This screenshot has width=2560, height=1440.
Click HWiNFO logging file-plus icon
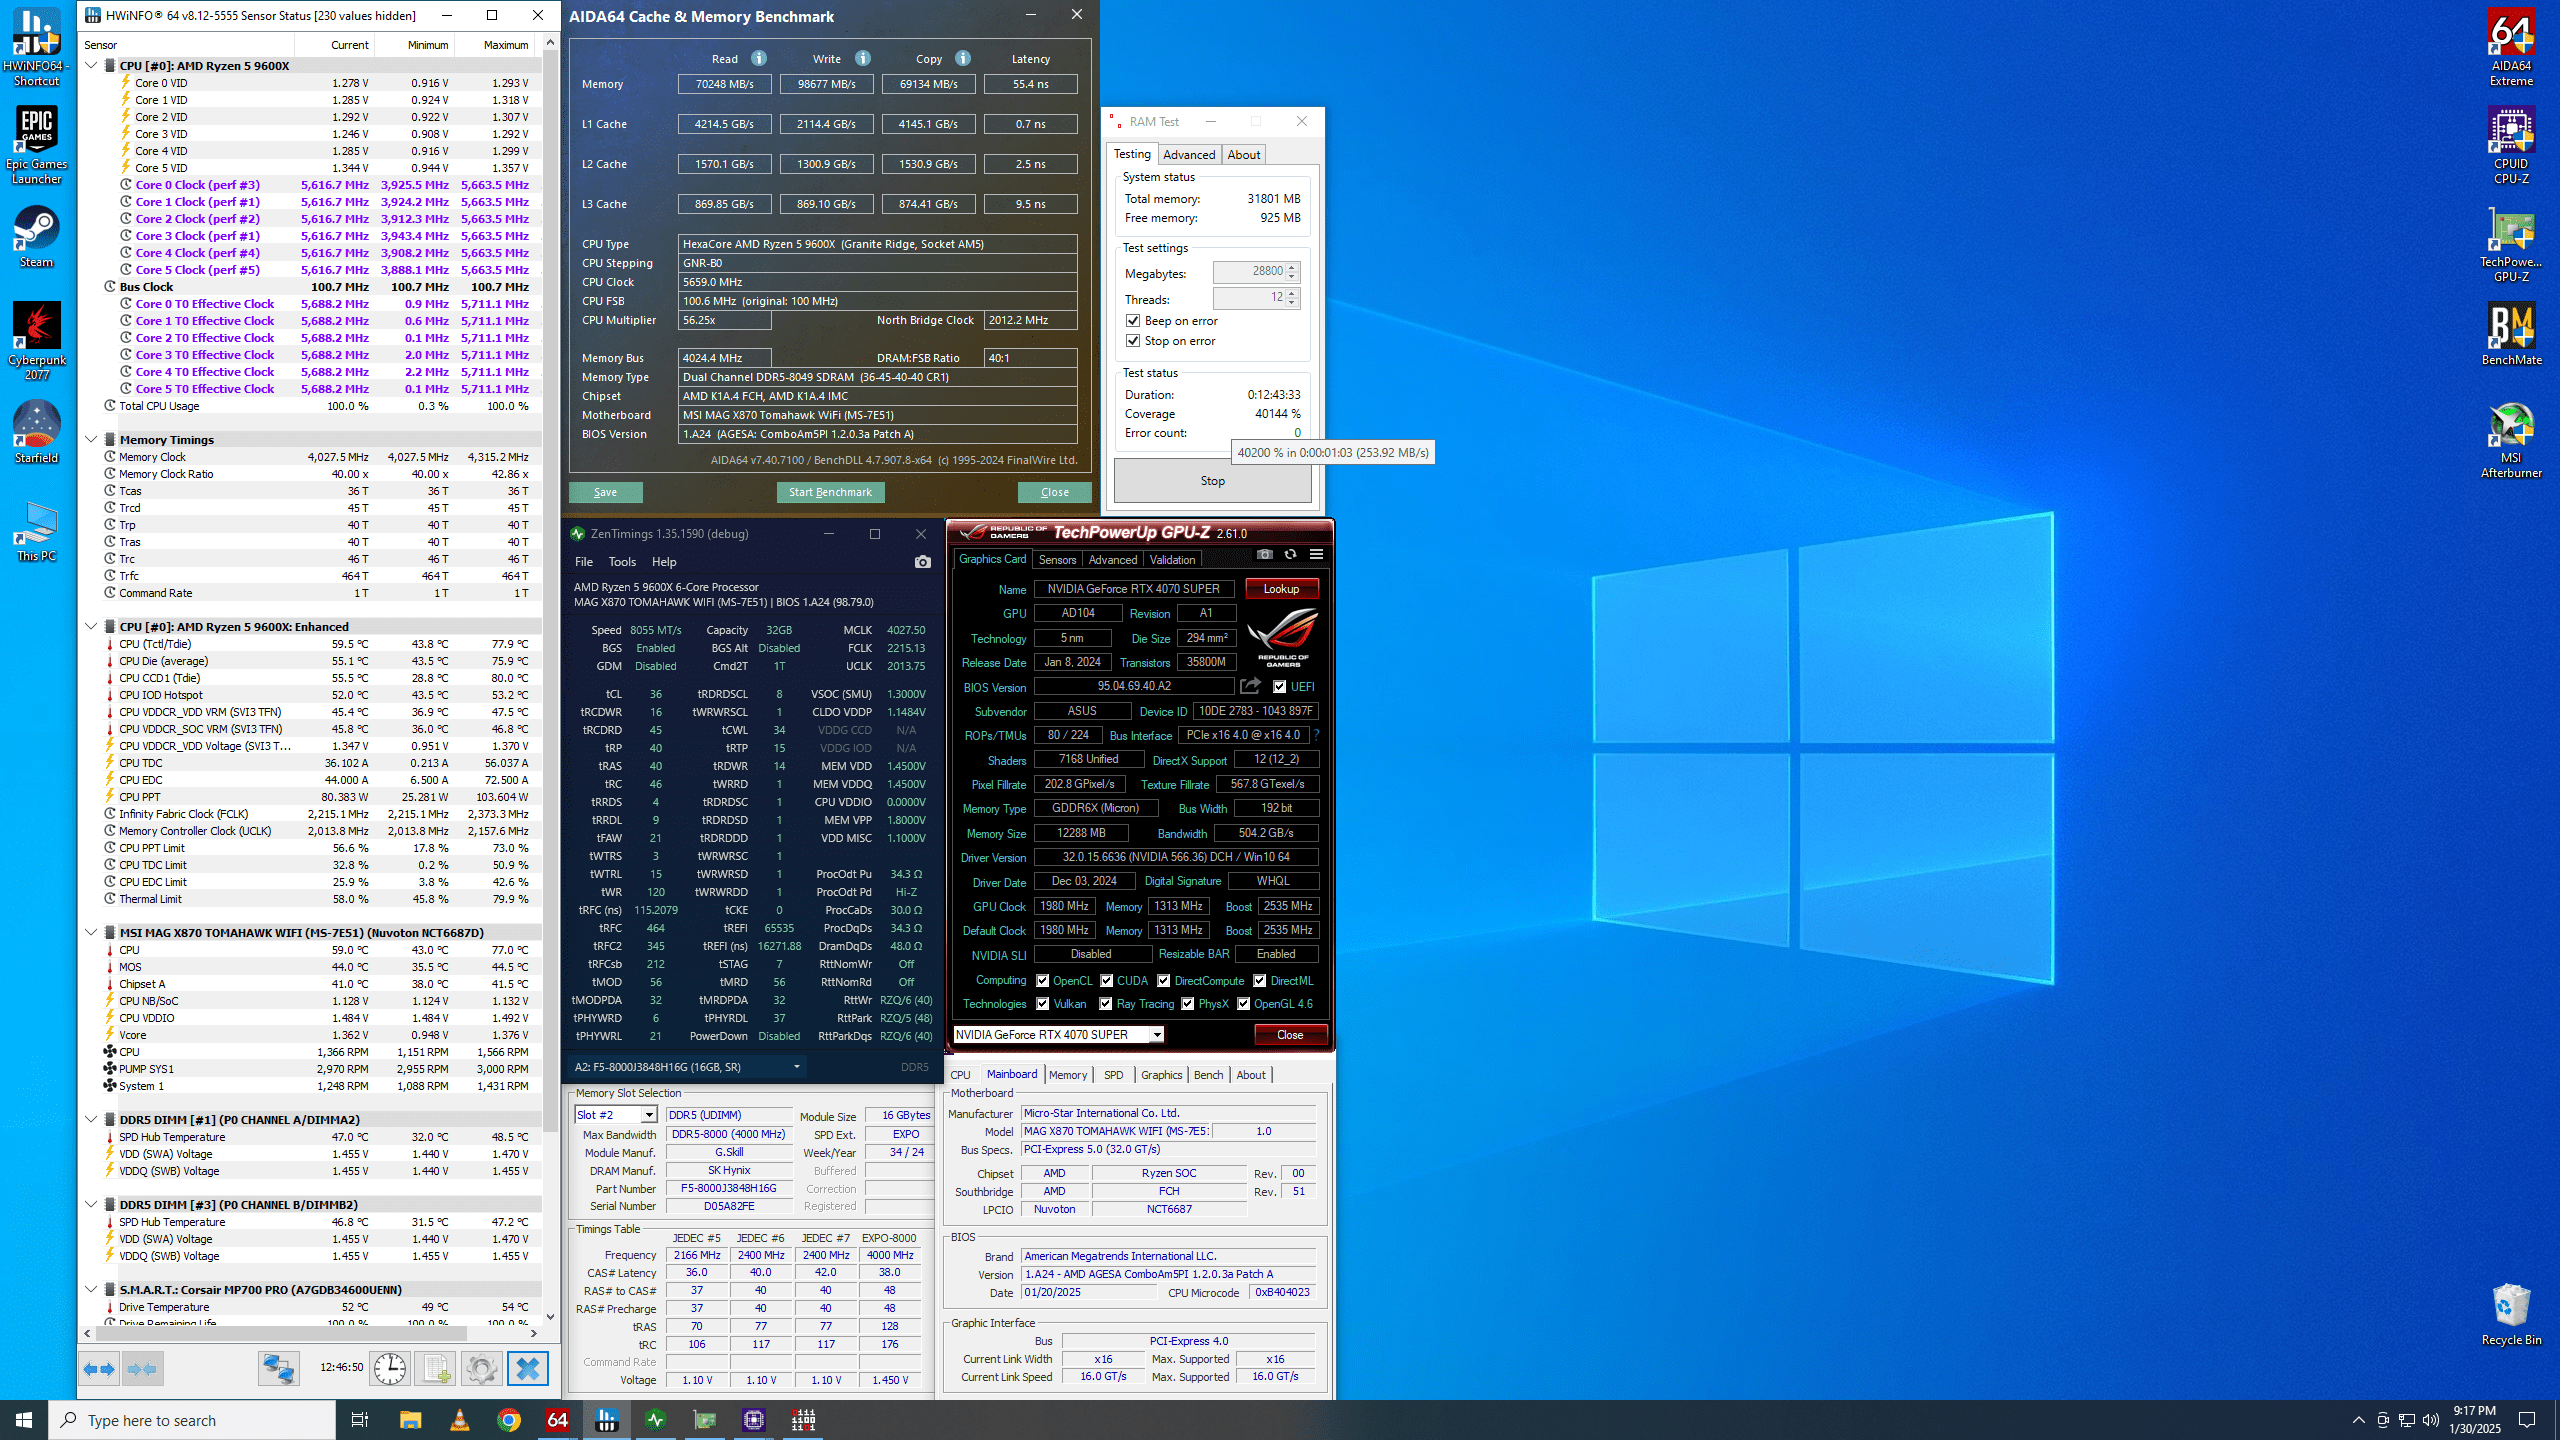[435, 1368]
